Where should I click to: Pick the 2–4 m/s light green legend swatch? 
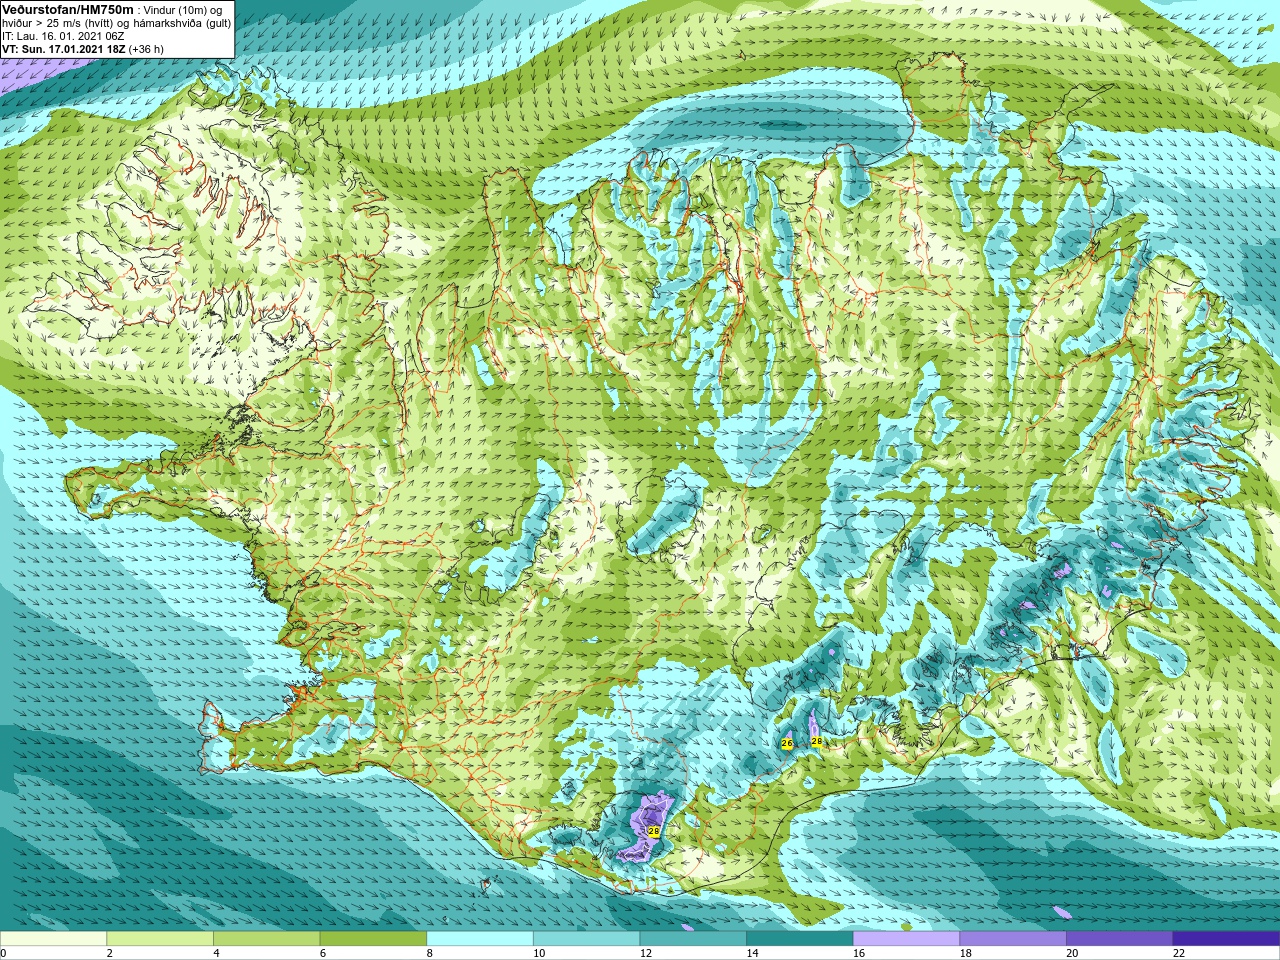tap(160, 939)
